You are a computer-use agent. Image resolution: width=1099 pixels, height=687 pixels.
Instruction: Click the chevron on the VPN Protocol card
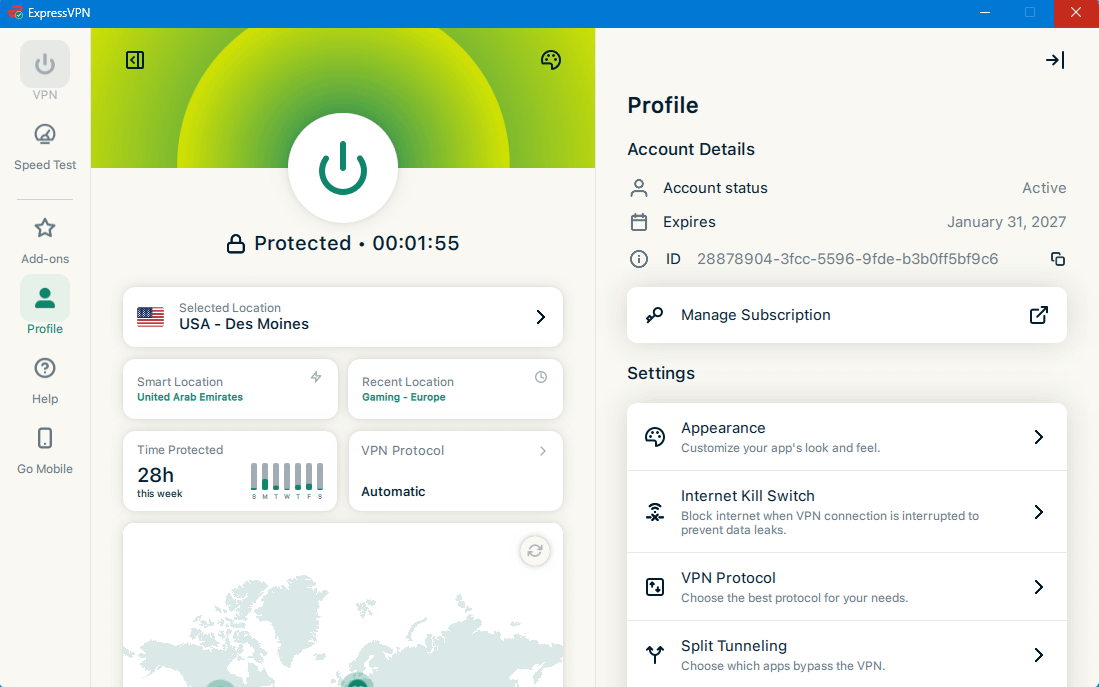tap(542, 451)
